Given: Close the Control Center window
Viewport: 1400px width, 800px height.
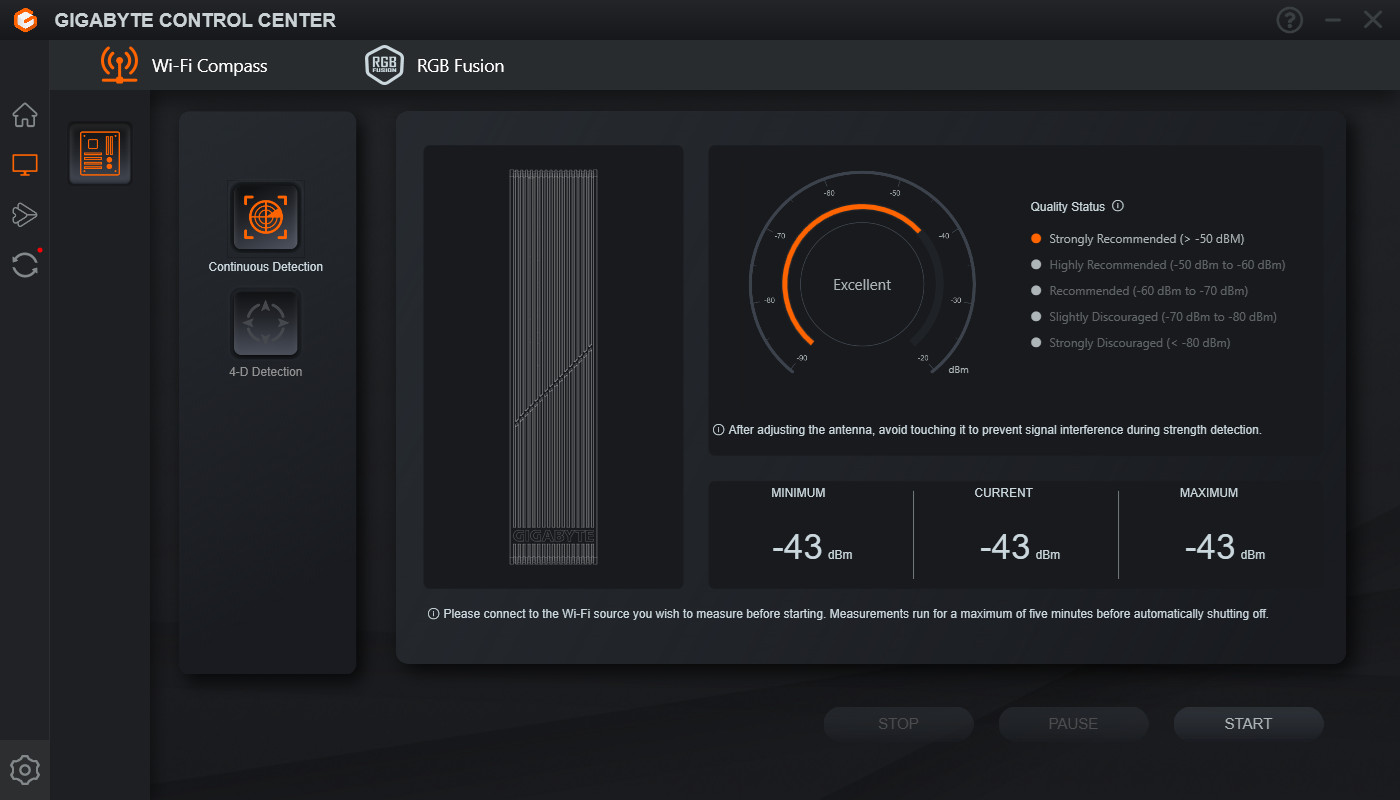Looking at the screenshot, I should tap(1372, 20).
